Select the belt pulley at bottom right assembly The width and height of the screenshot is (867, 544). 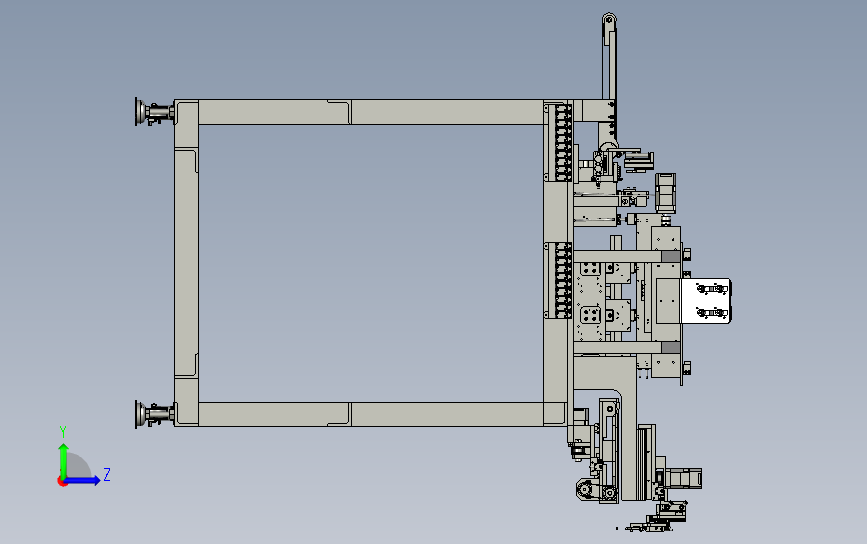(x=585, y=490)
